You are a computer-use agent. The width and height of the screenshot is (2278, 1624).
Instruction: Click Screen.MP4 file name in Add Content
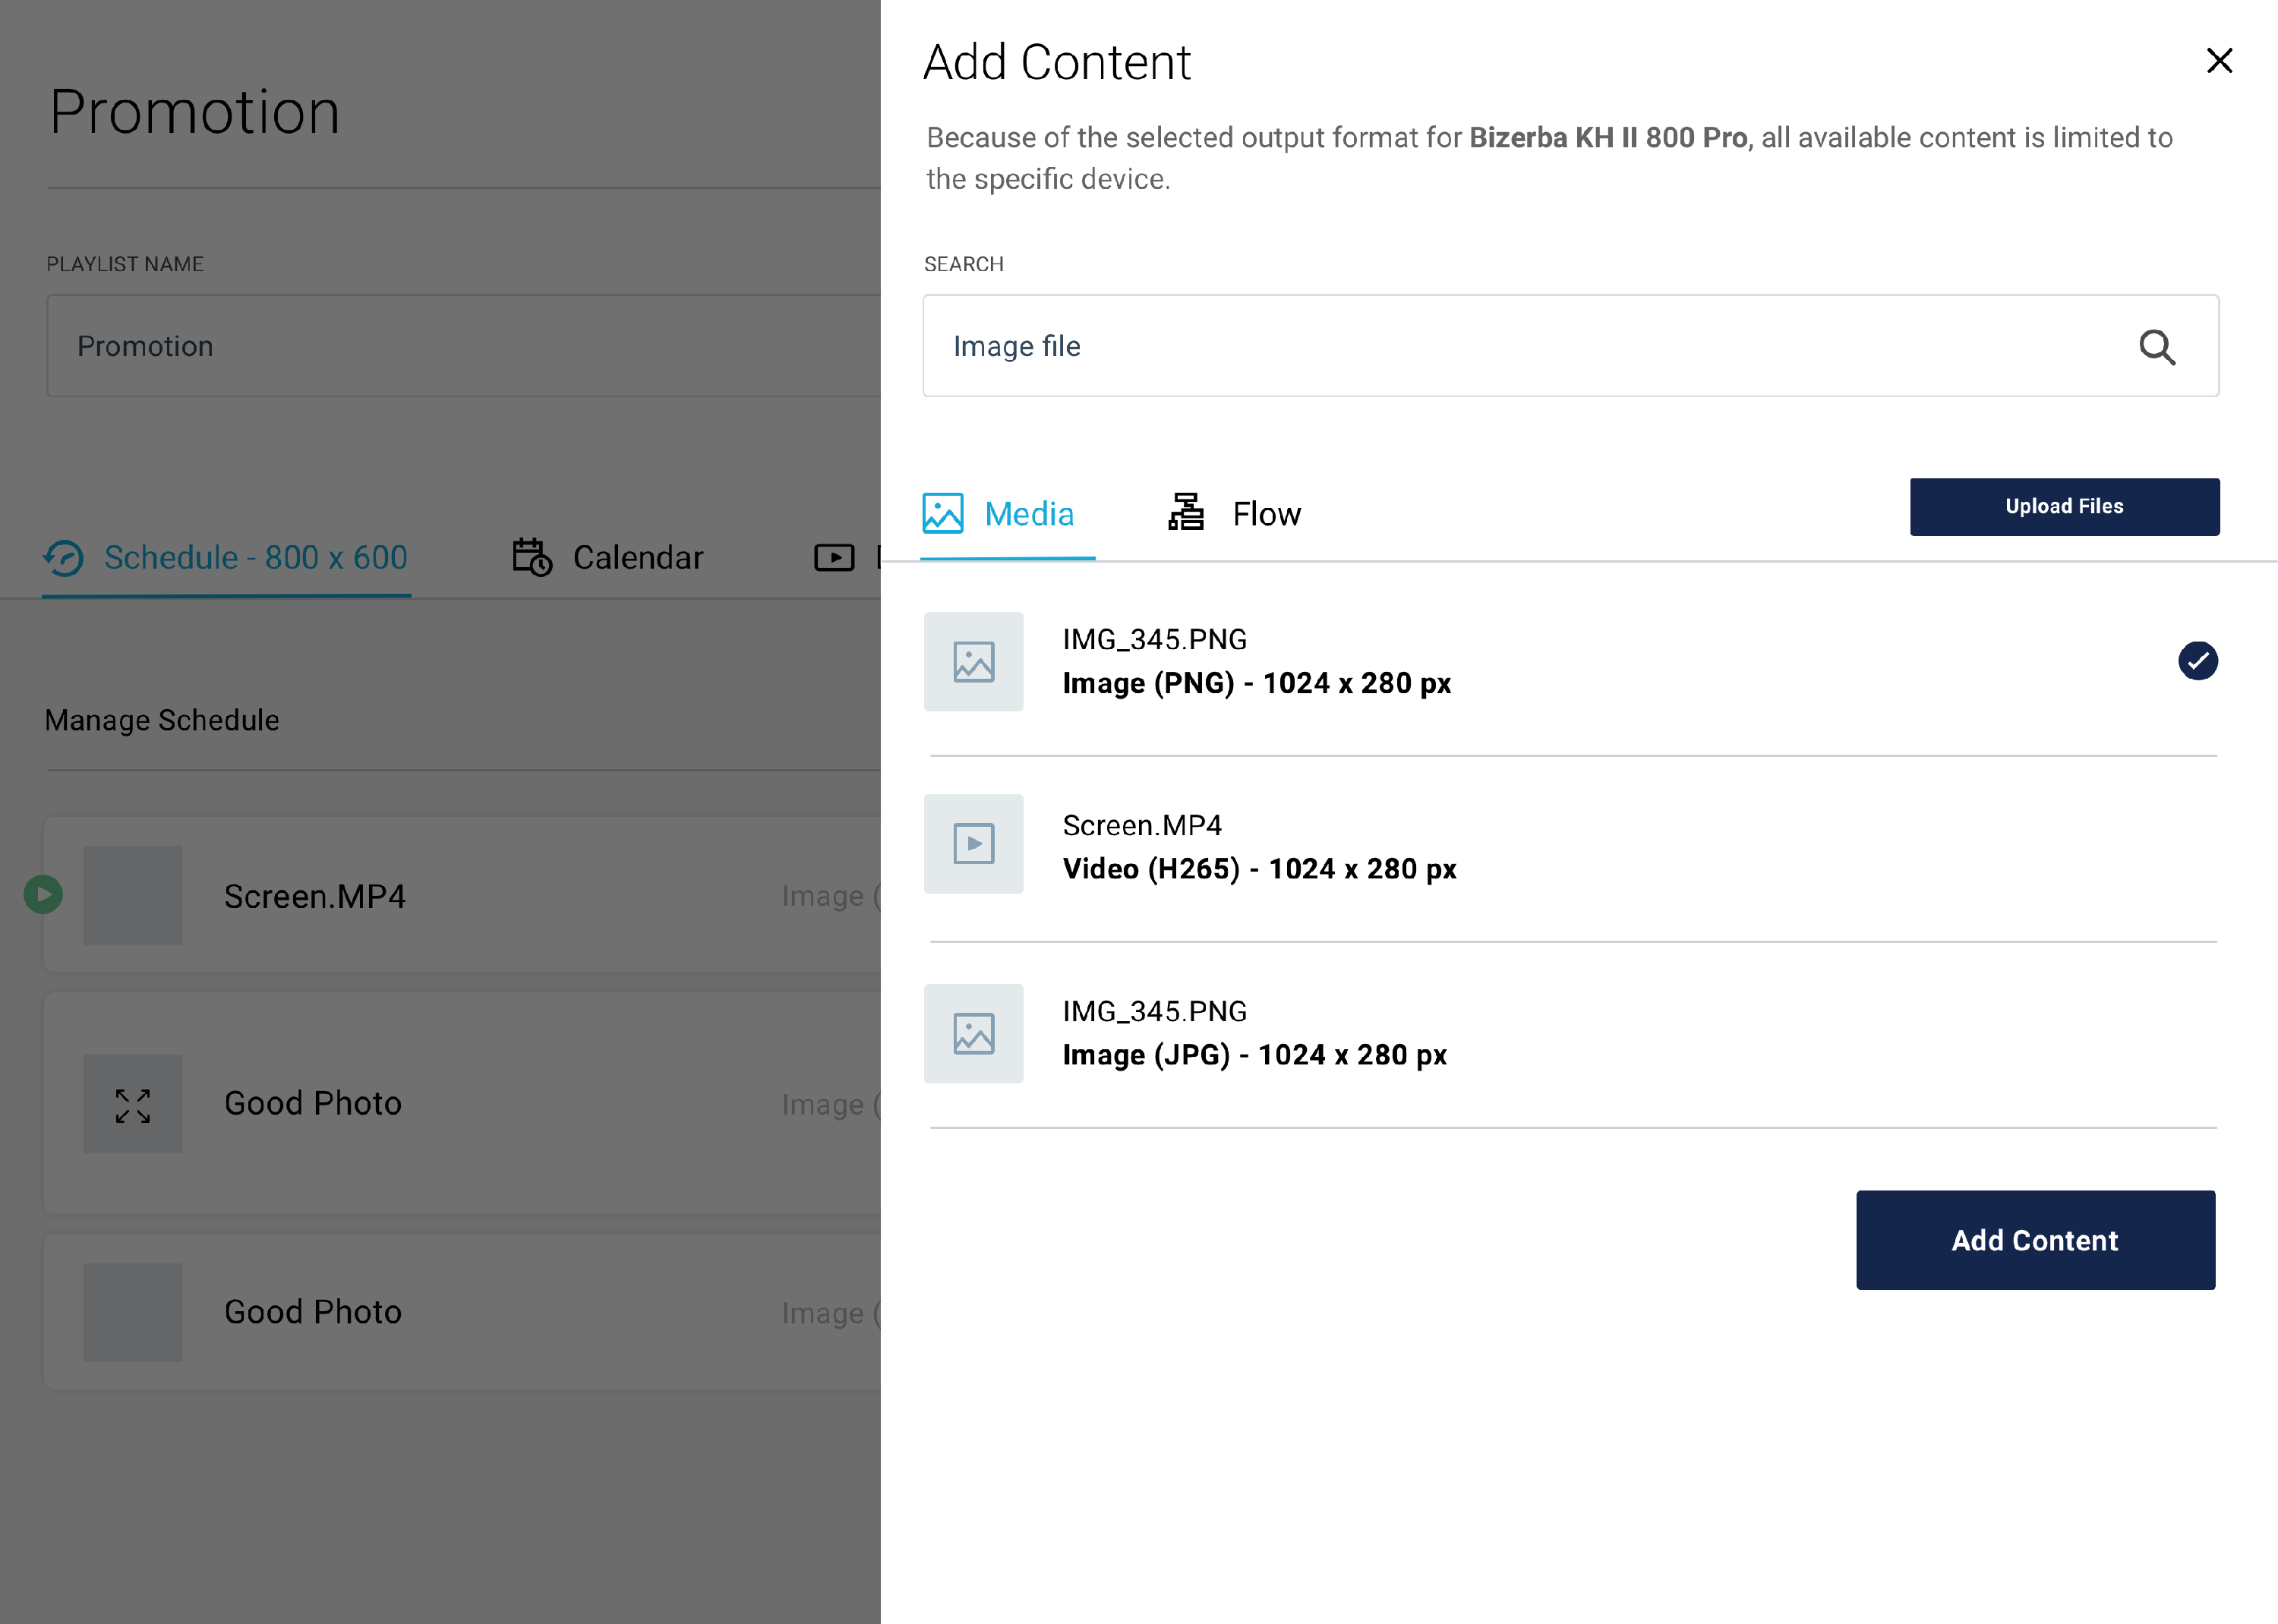1142,826
